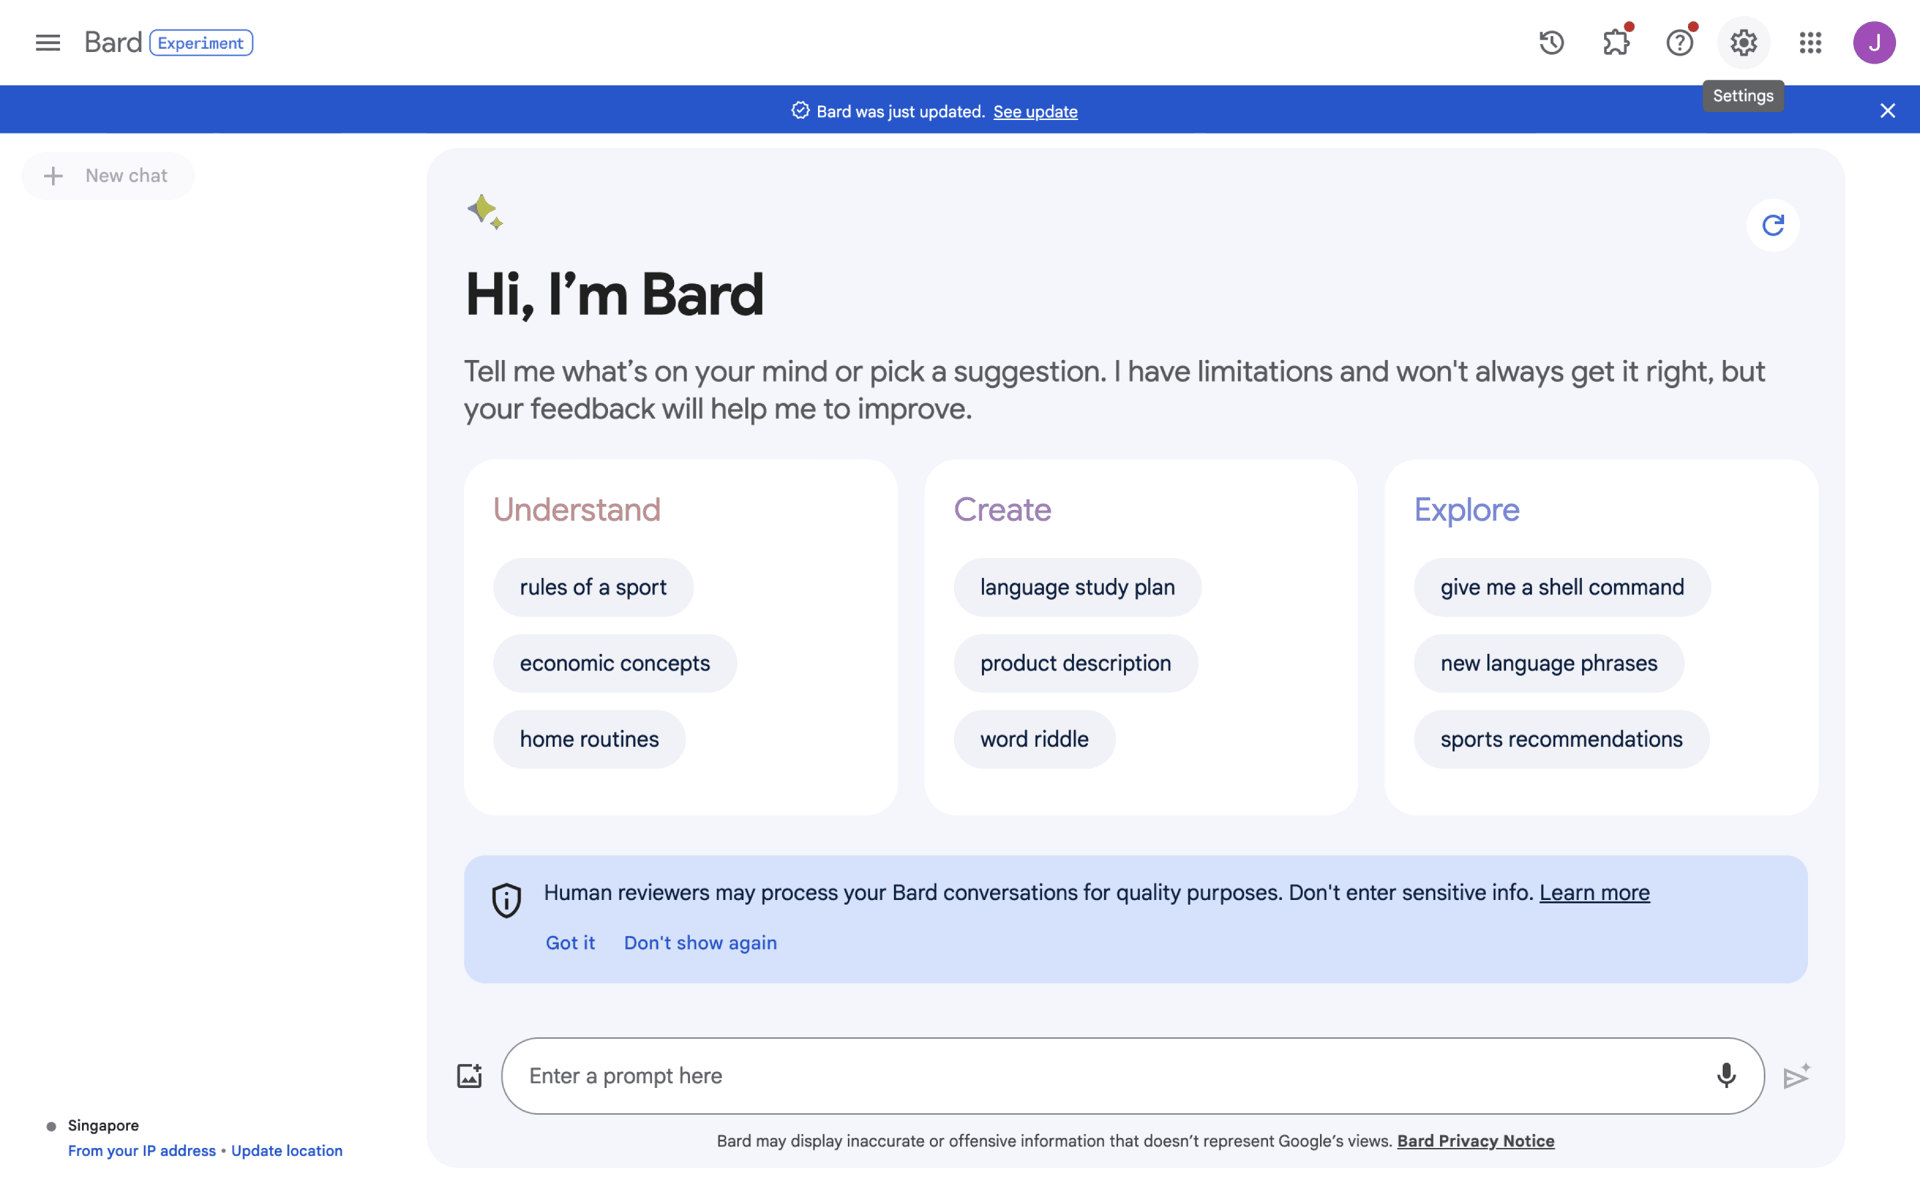Pick 'sports recommendations' chip
This screenshot has width=1920, height=1200.
tap(1561, 739)
